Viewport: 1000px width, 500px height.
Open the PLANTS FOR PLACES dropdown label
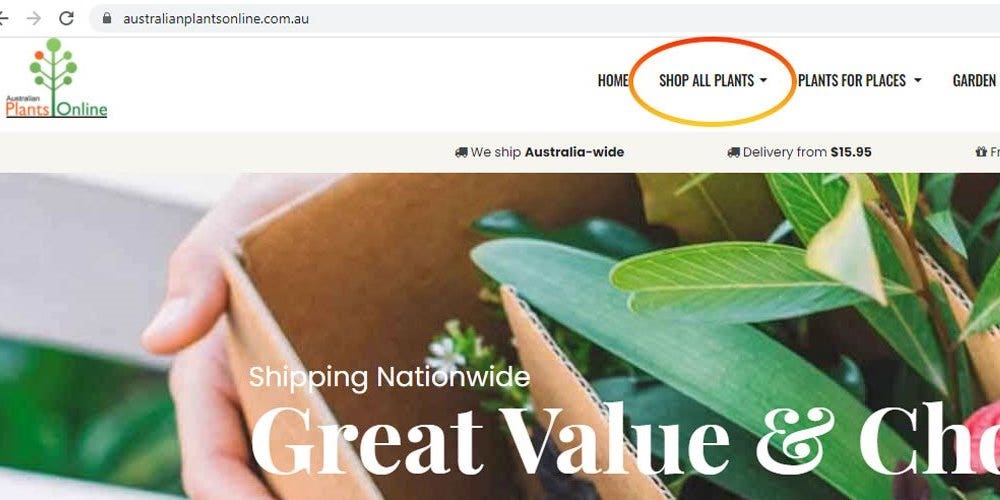[851, 80]
